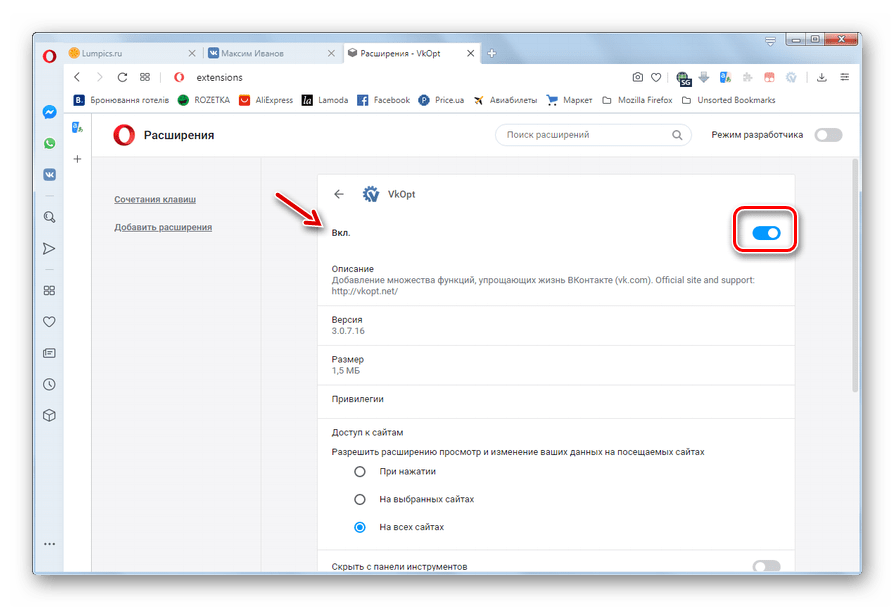Toggle hide from toolbar switch
The image size is (895, 608).
(766, 566)
